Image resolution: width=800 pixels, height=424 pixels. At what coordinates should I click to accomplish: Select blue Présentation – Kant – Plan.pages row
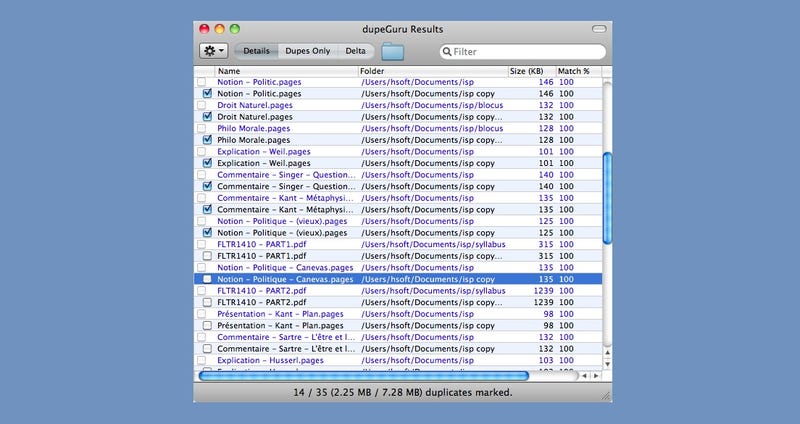tap(398, 314)
